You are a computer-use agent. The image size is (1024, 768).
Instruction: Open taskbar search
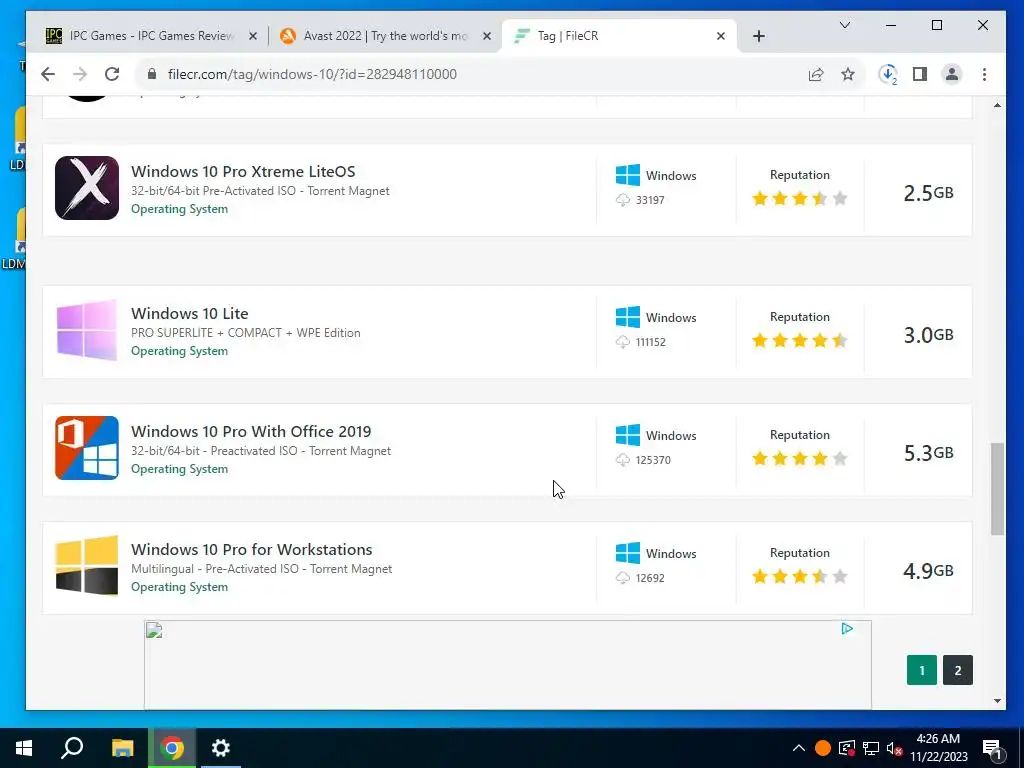[x=72, y=748]
